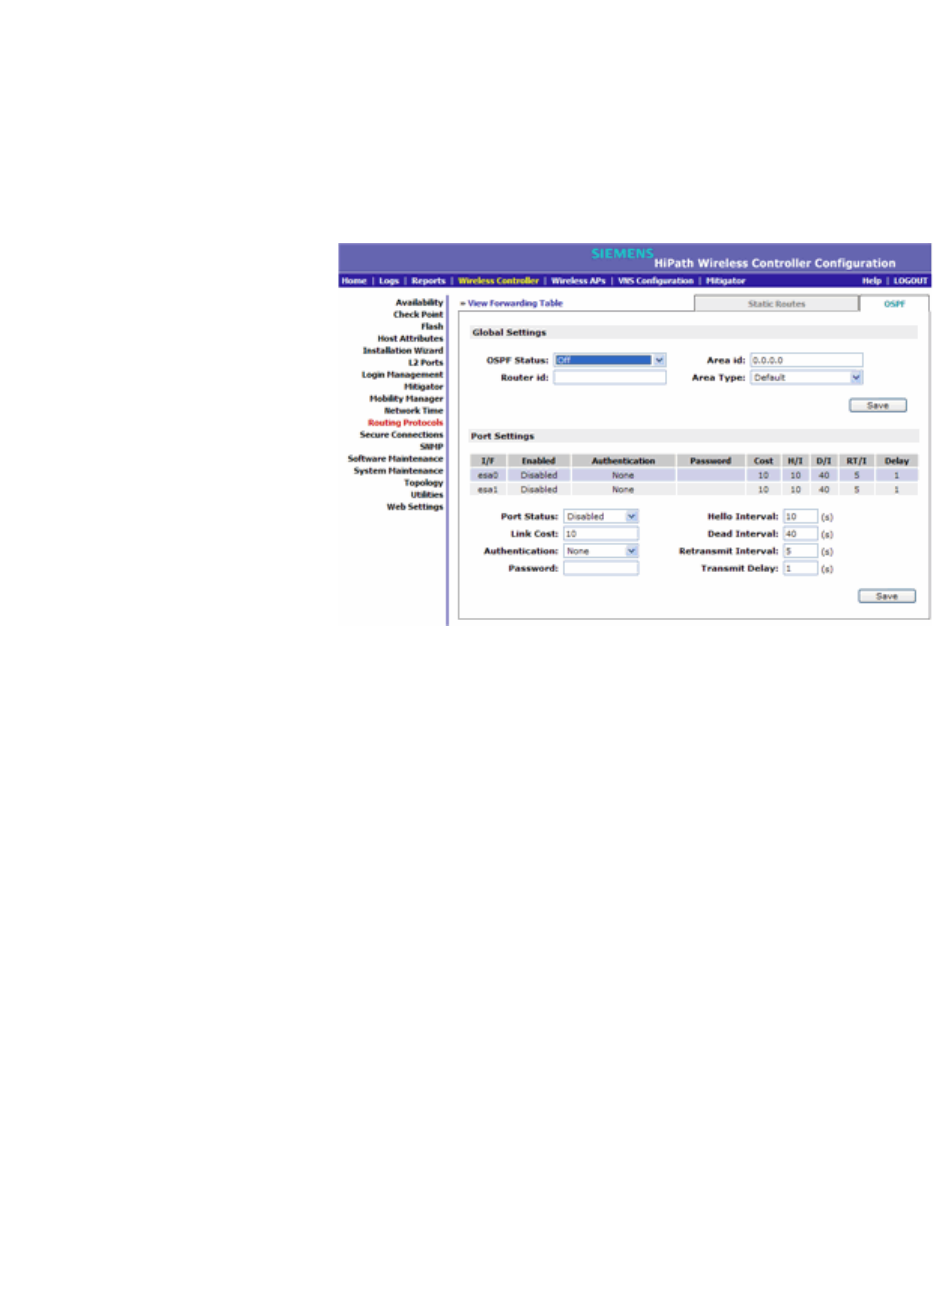Open Utilities in the sidebar
The height and width of the screenshot is (1314, 933).
(x=427, y=494)
